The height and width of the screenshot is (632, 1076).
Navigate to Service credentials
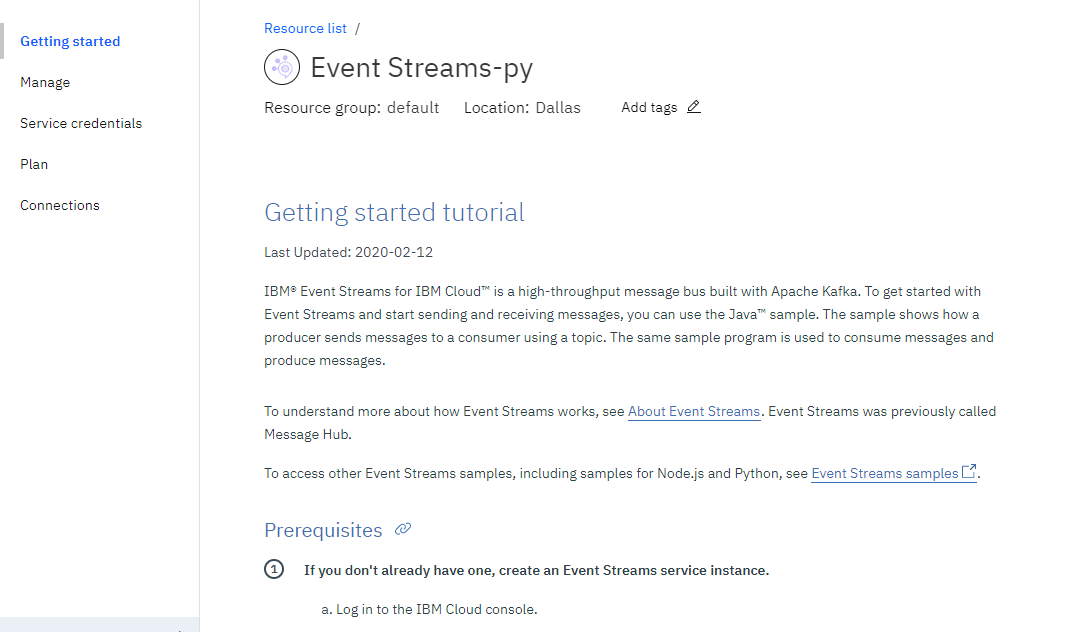81,123
